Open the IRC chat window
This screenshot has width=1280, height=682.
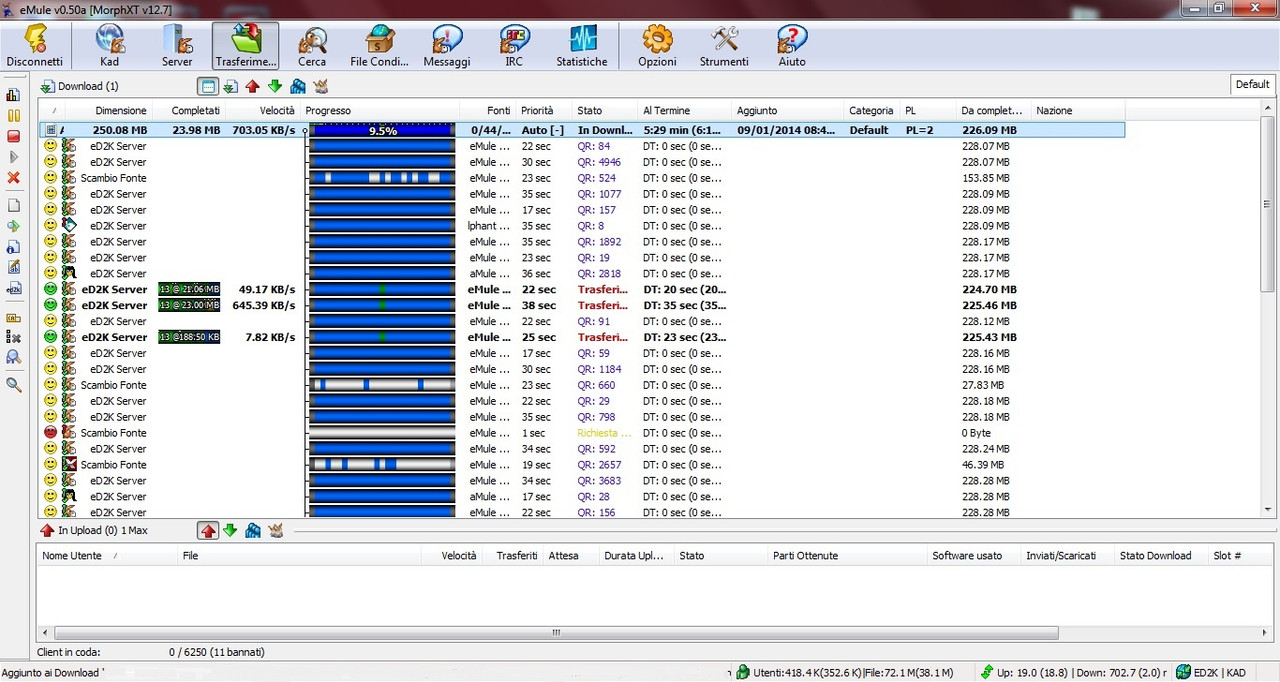click(x=514, y=46)
